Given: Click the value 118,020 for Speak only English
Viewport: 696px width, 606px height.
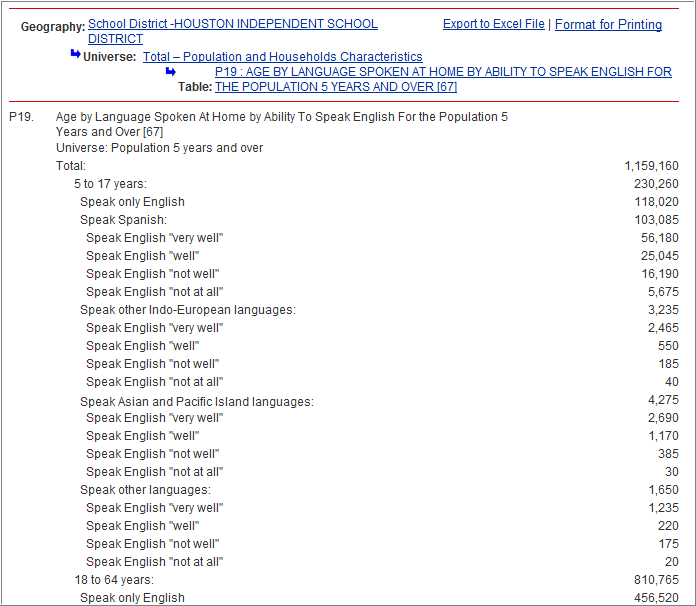Looking at the screenshot, I should tap(656, 202).
